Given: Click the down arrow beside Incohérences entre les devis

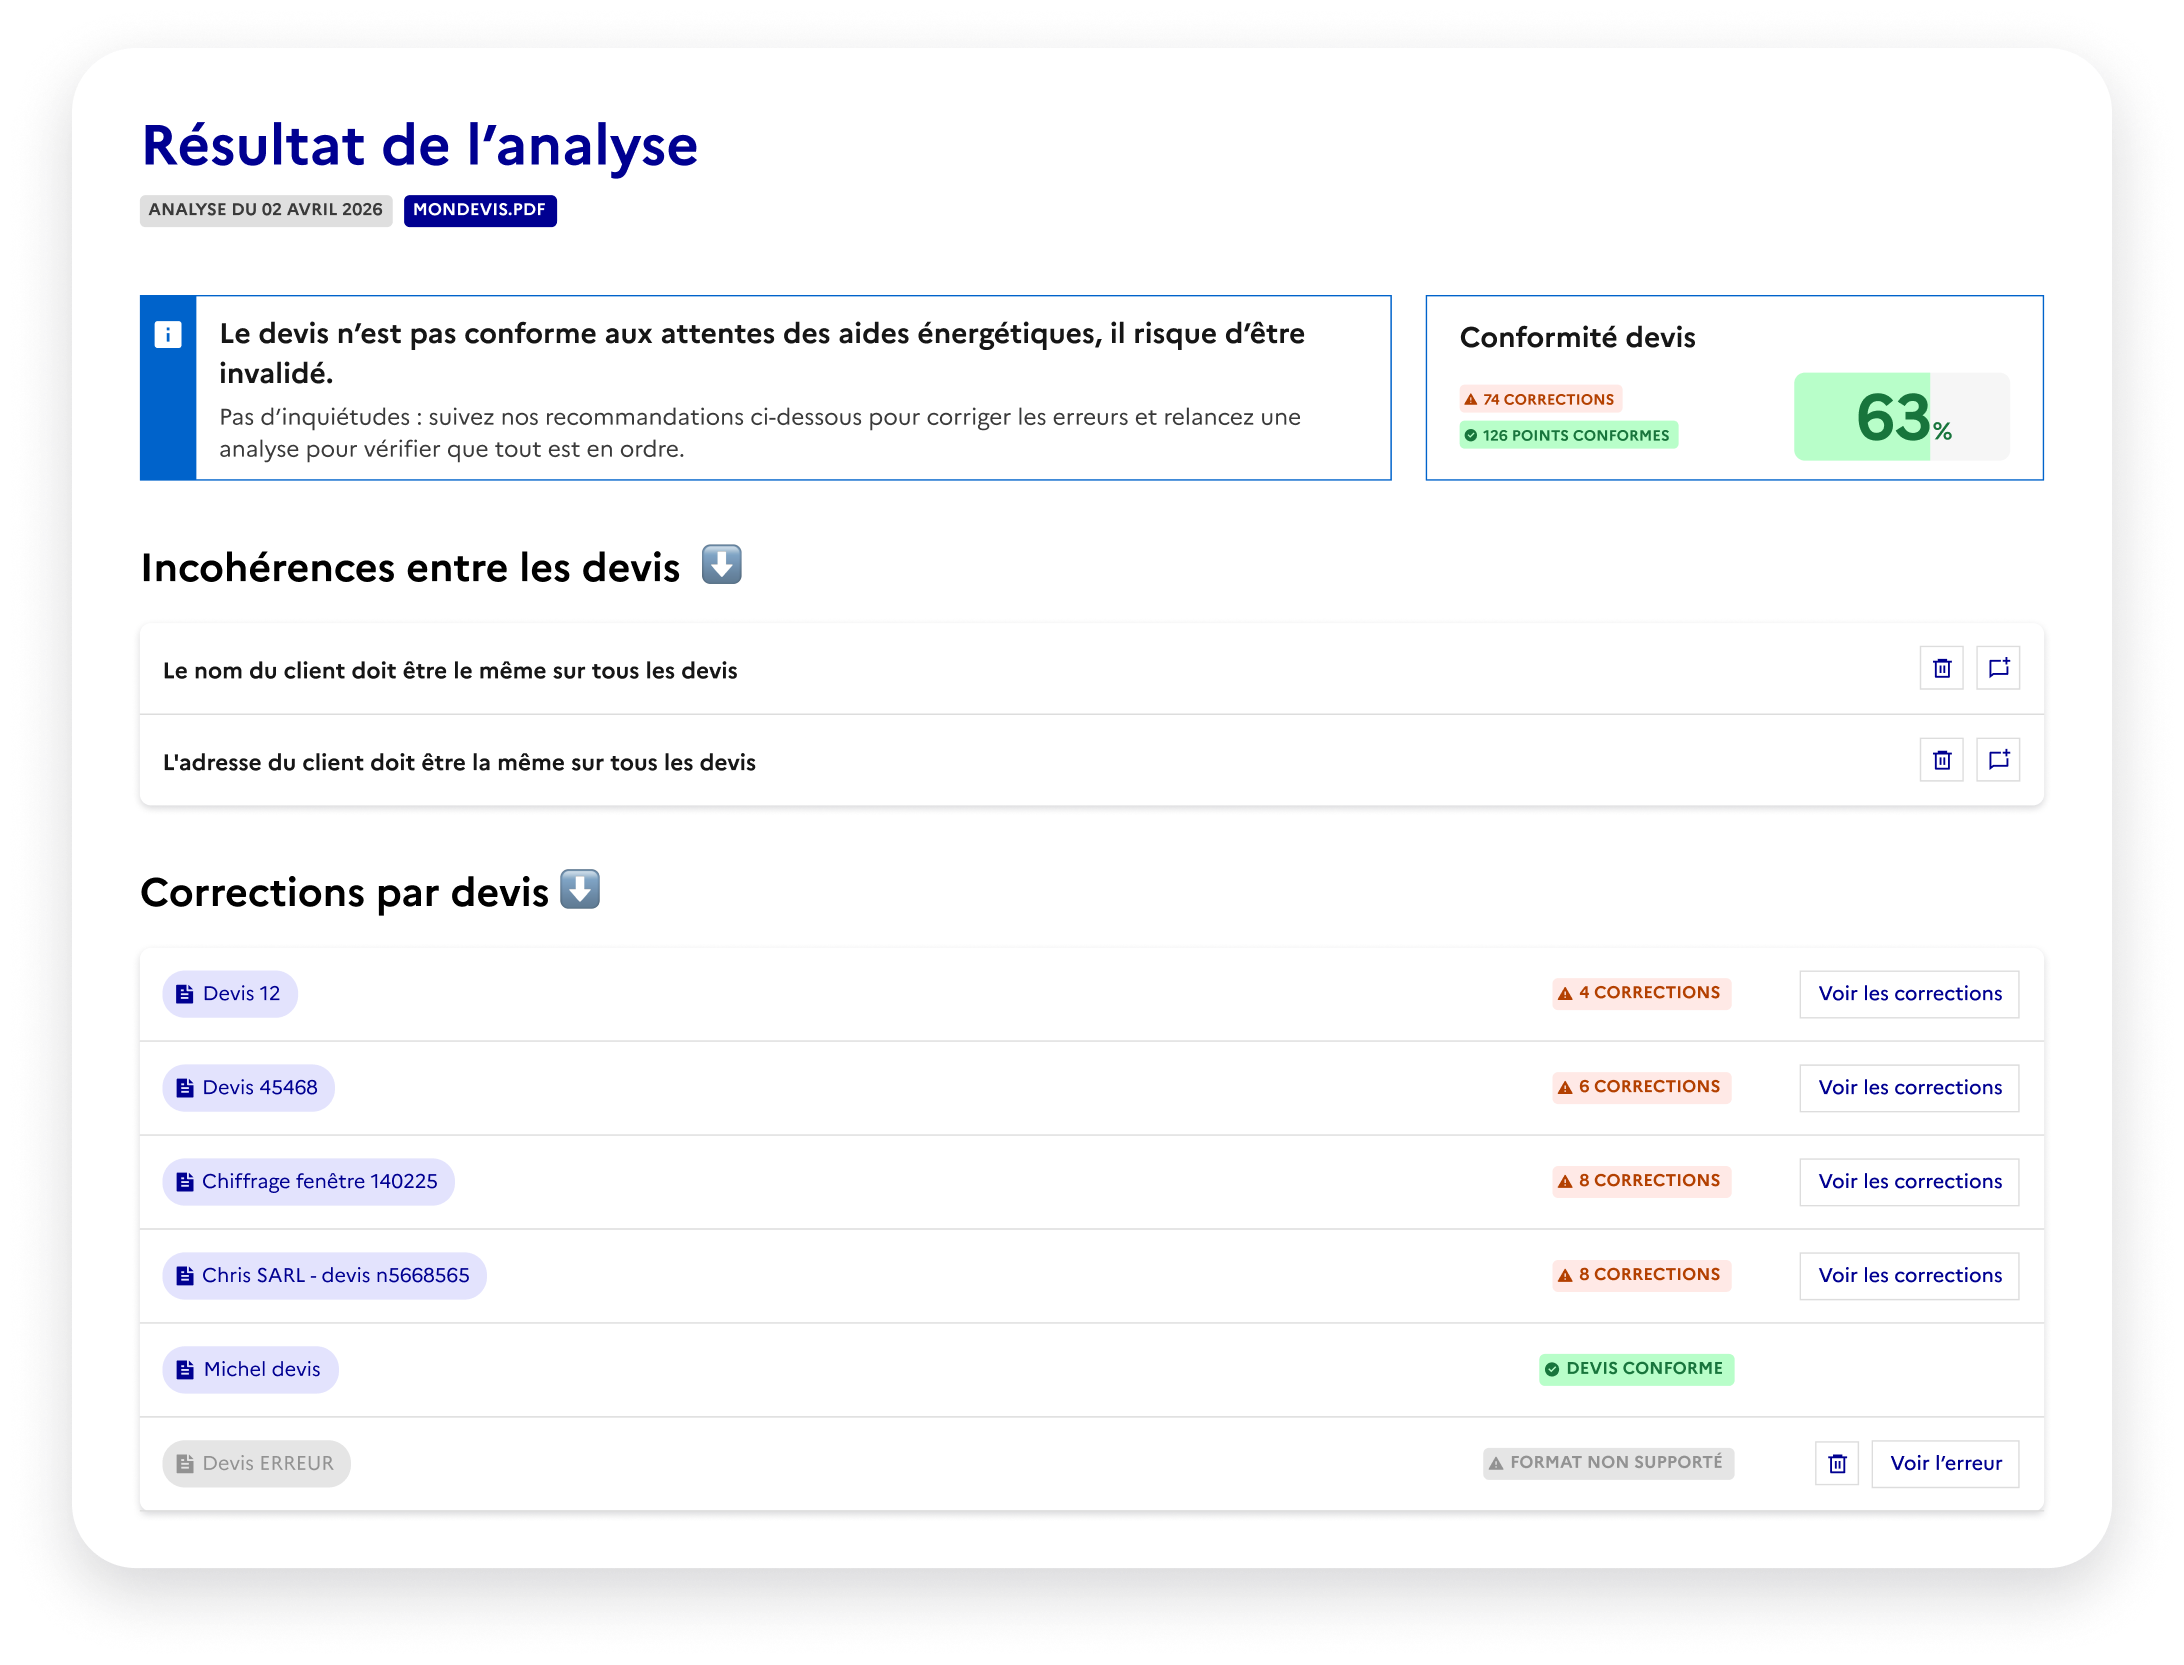Looking at the screenshot, I should (721, 564).
